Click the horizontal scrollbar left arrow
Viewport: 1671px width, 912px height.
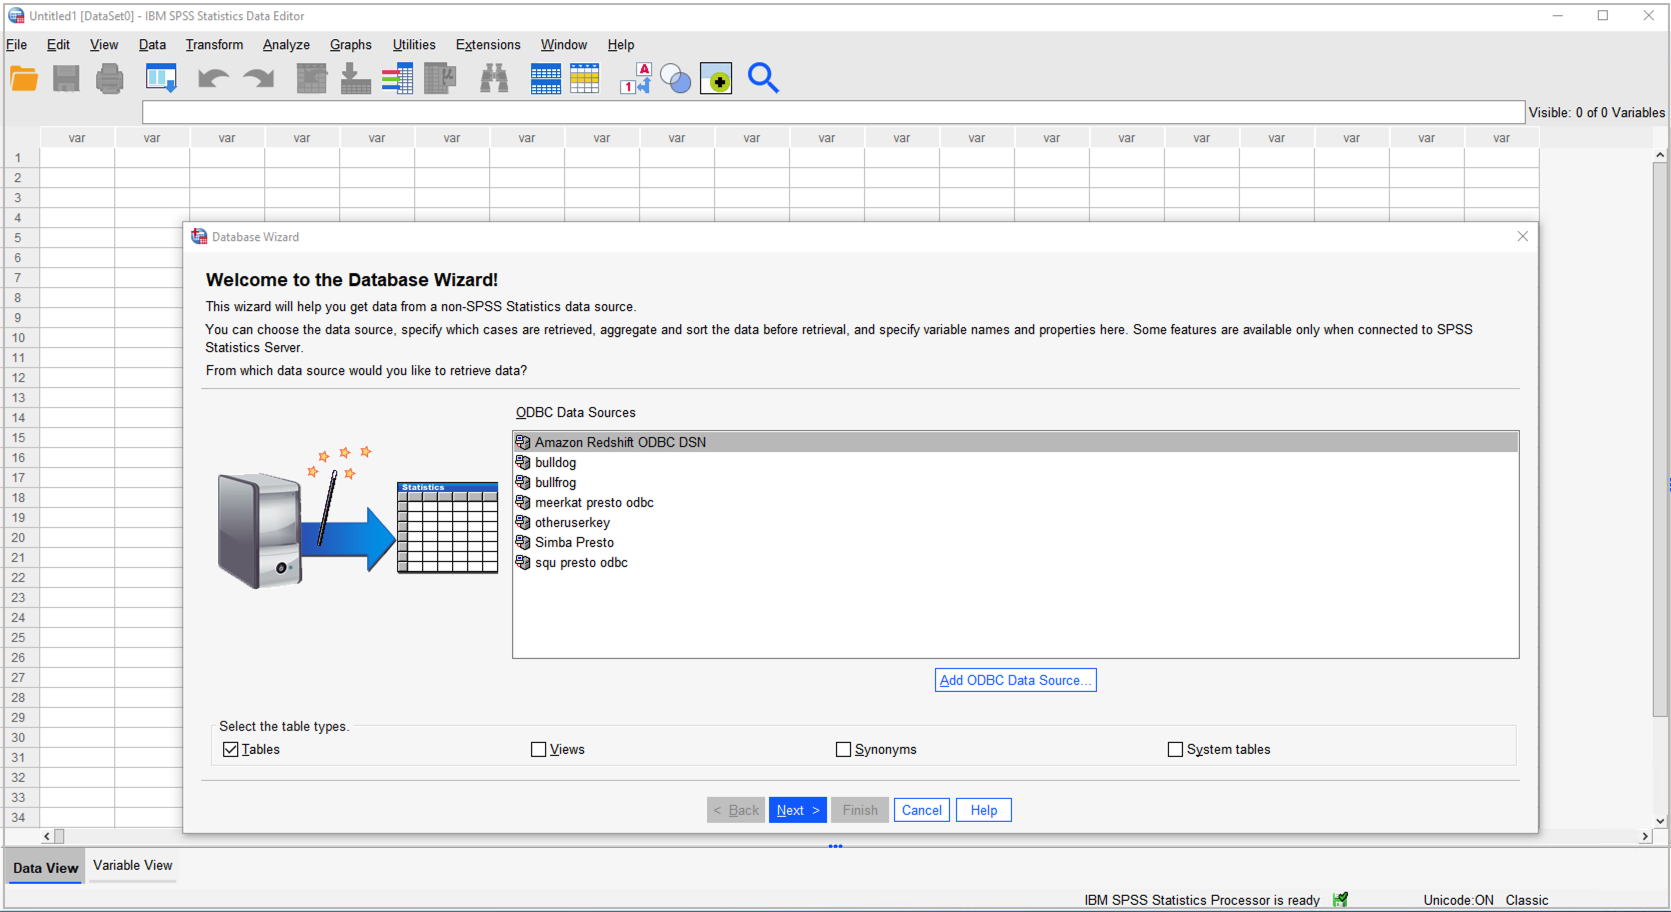[47, 836]
